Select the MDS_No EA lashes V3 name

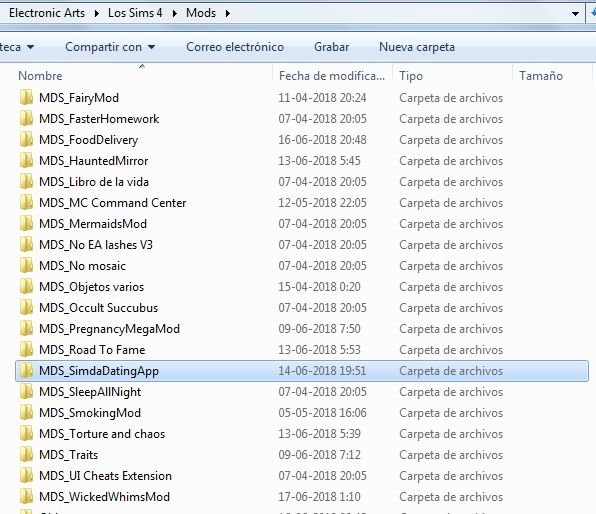click(96, 244)
